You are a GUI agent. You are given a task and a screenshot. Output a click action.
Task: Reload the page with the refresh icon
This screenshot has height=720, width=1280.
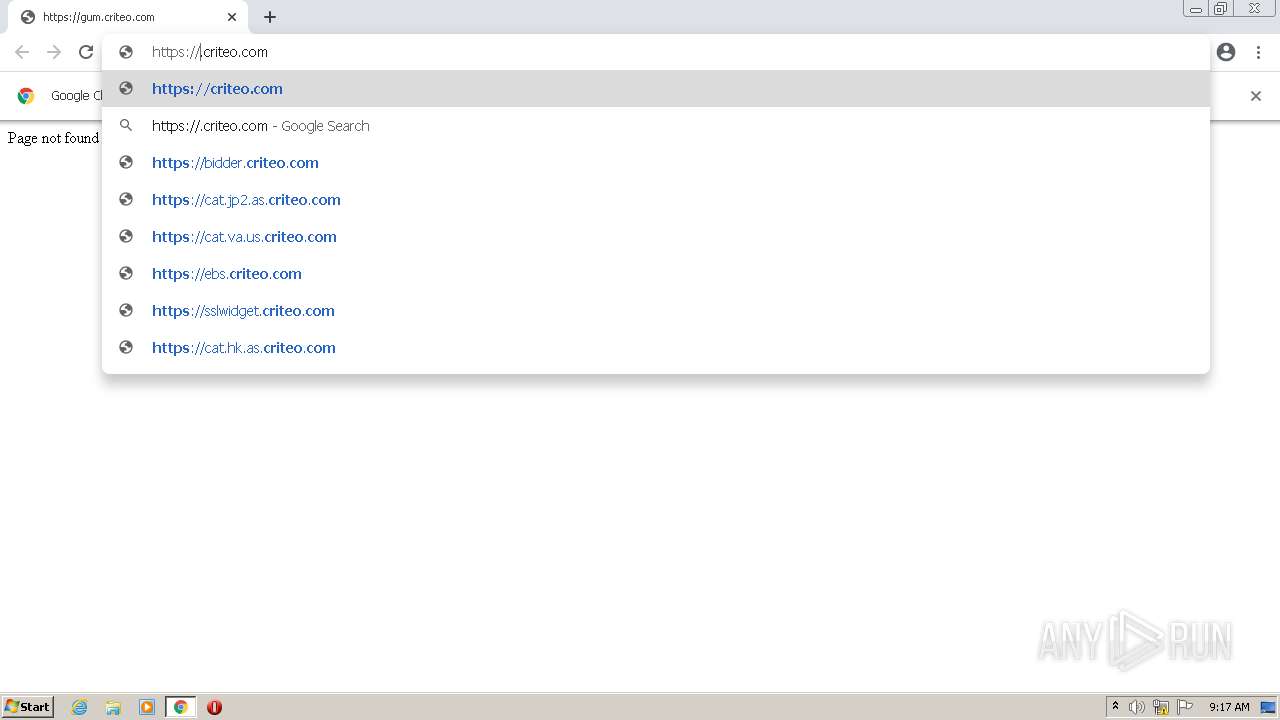pos(86,52)
